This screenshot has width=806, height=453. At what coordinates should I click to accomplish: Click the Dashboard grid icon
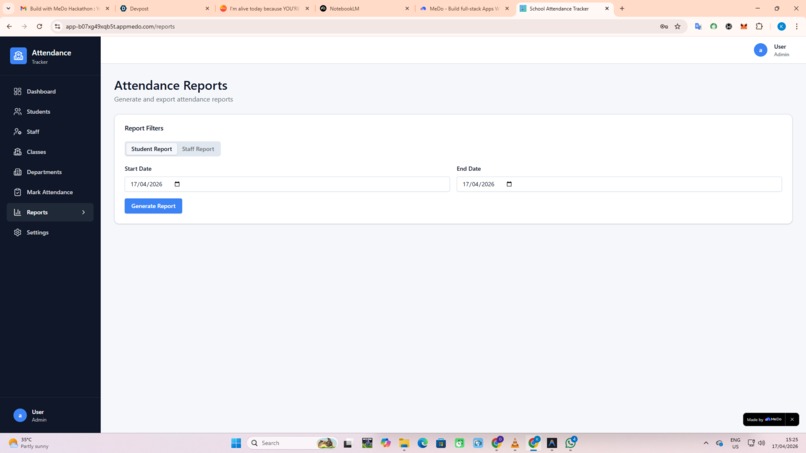[x=17, y=92]
